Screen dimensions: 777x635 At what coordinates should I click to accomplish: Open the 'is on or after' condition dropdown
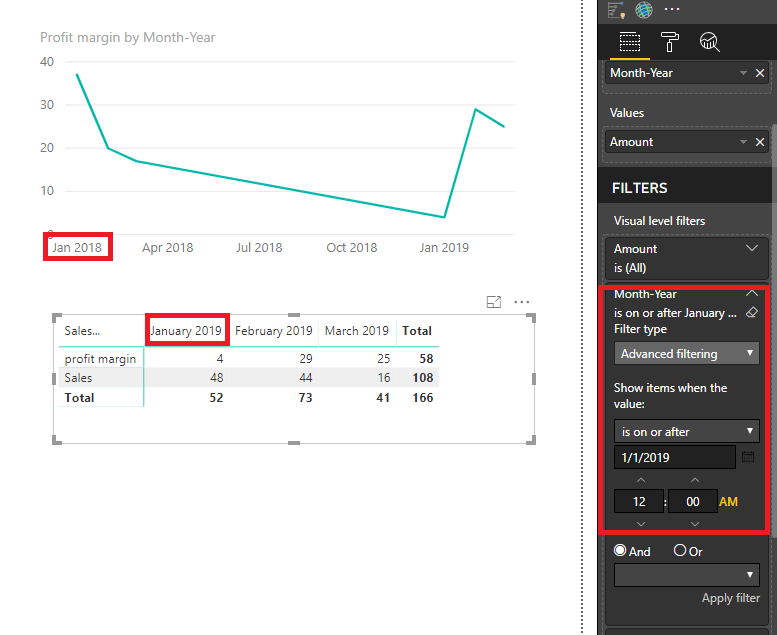point(686,431)
